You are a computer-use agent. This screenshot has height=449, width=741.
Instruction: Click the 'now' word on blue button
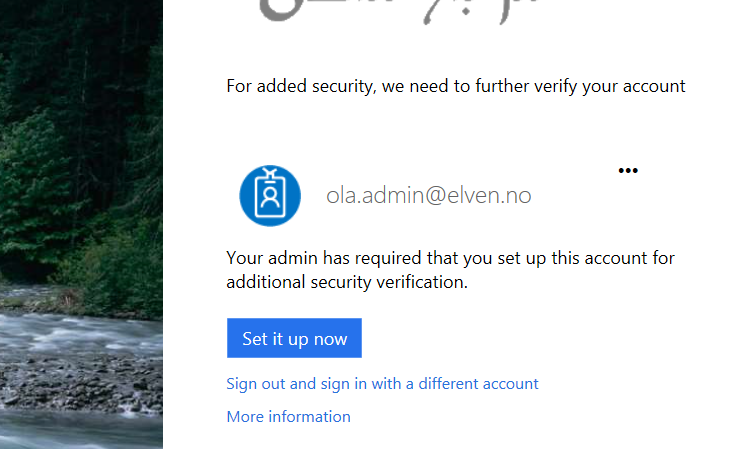pos(330,340)
